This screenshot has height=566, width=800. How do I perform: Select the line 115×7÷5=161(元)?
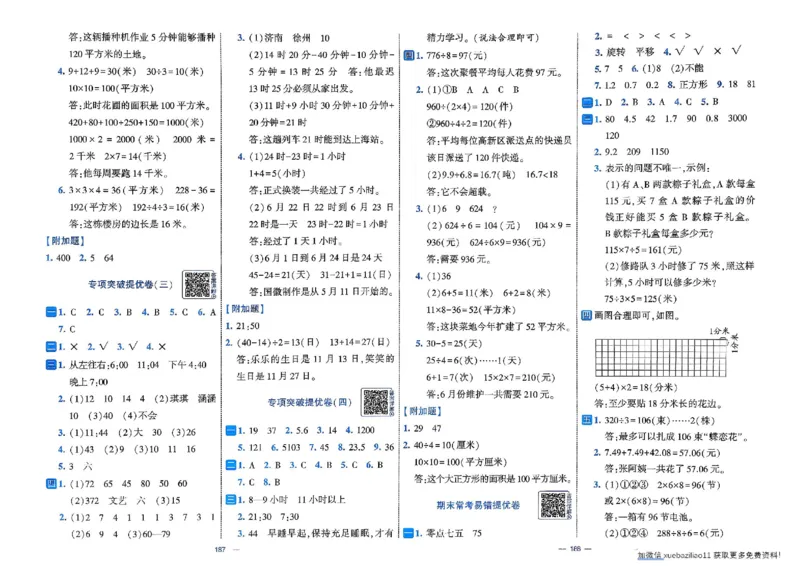coord(643,250)
